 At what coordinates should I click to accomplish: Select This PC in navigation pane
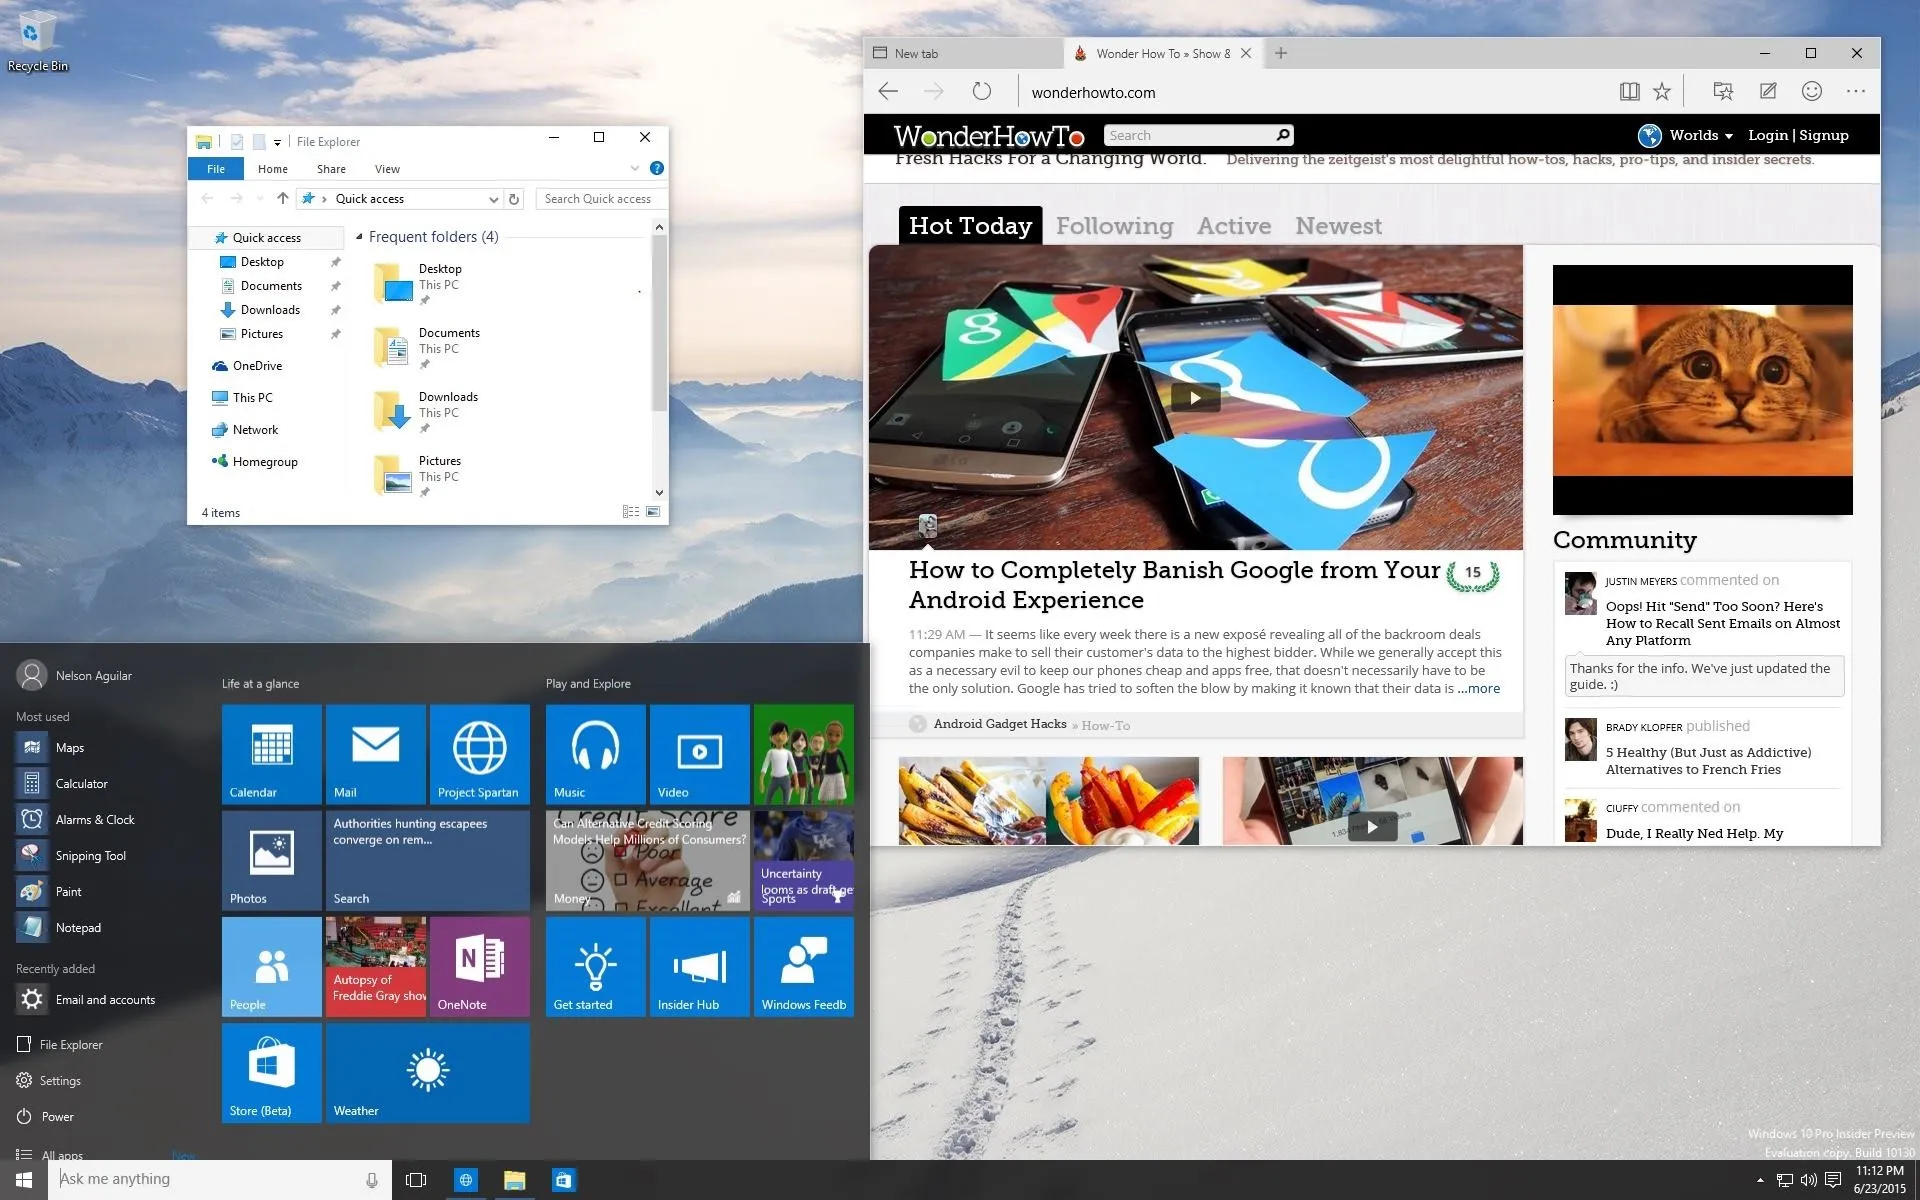point(252,398)
